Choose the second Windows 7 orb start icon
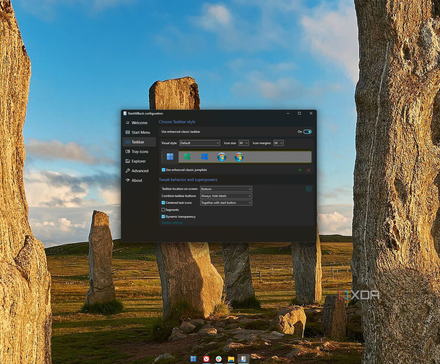This screenshot has width=440, height=364. click(239, 157)
